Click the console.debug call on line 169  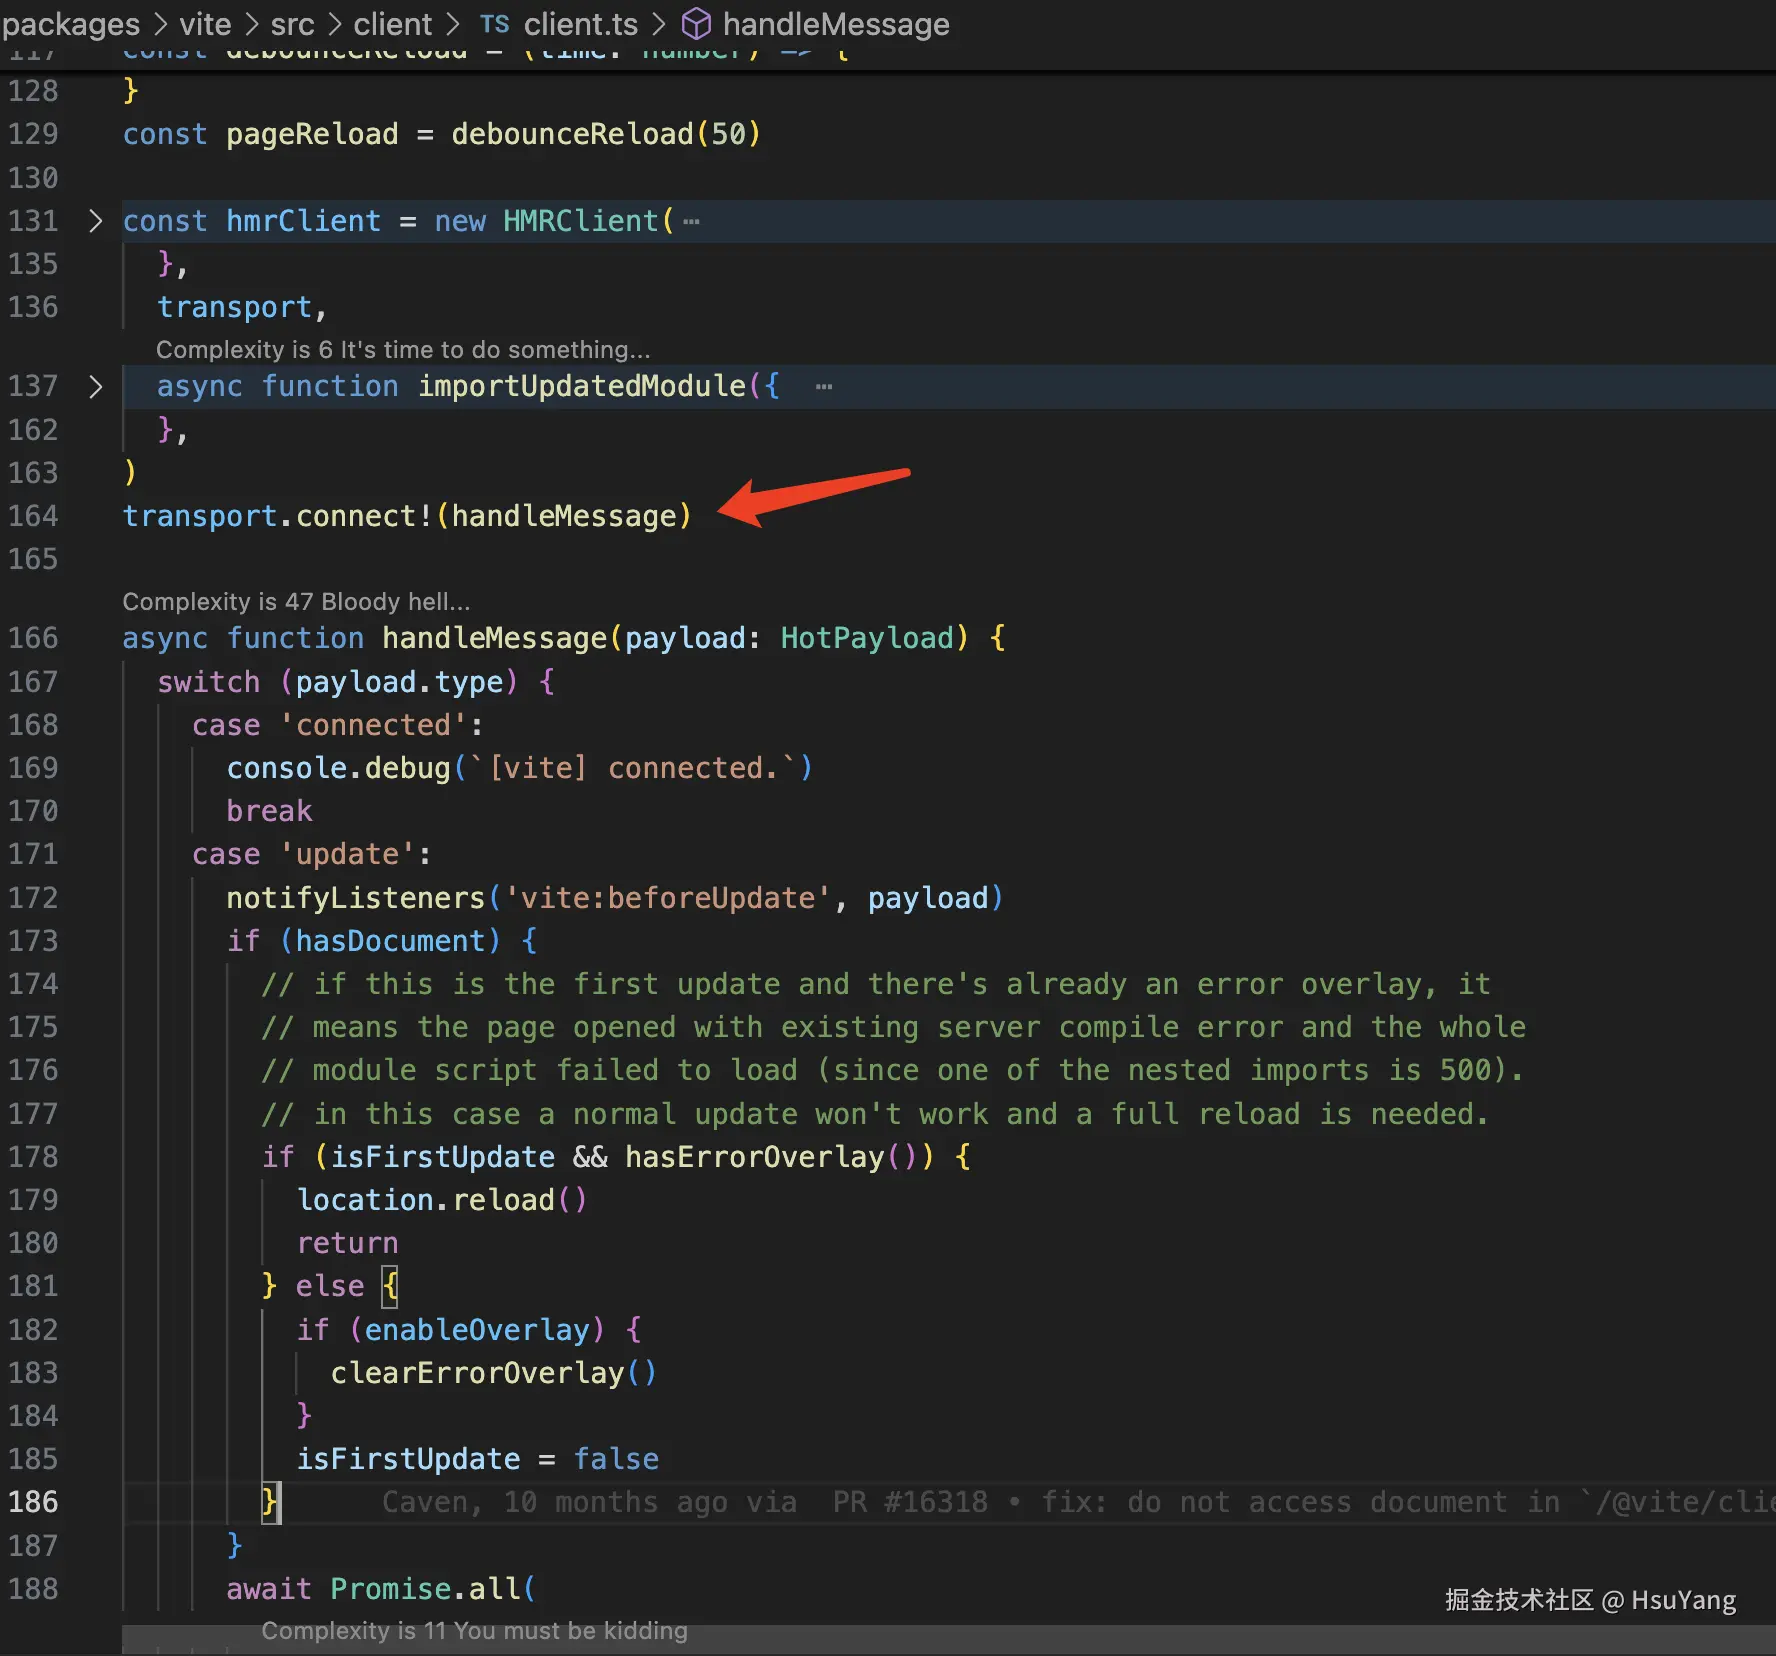[519, 768]
